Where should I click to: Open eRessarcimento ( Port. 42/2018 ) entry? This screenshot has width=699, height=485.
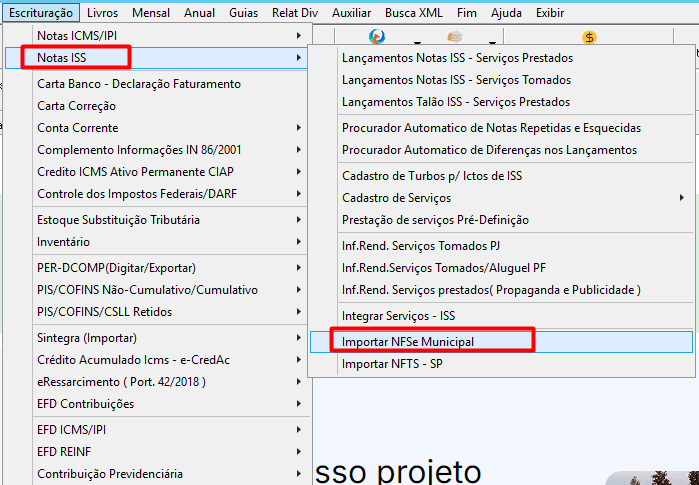[x=156, y=382]
